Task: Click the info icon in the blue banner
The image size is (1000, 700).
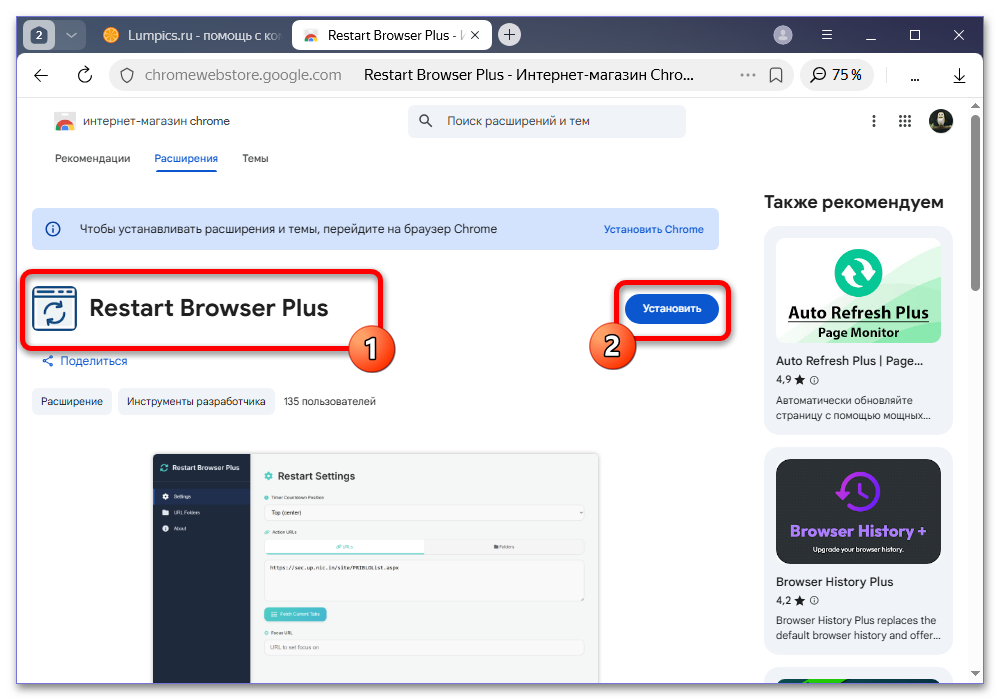Action: (53, 229)
